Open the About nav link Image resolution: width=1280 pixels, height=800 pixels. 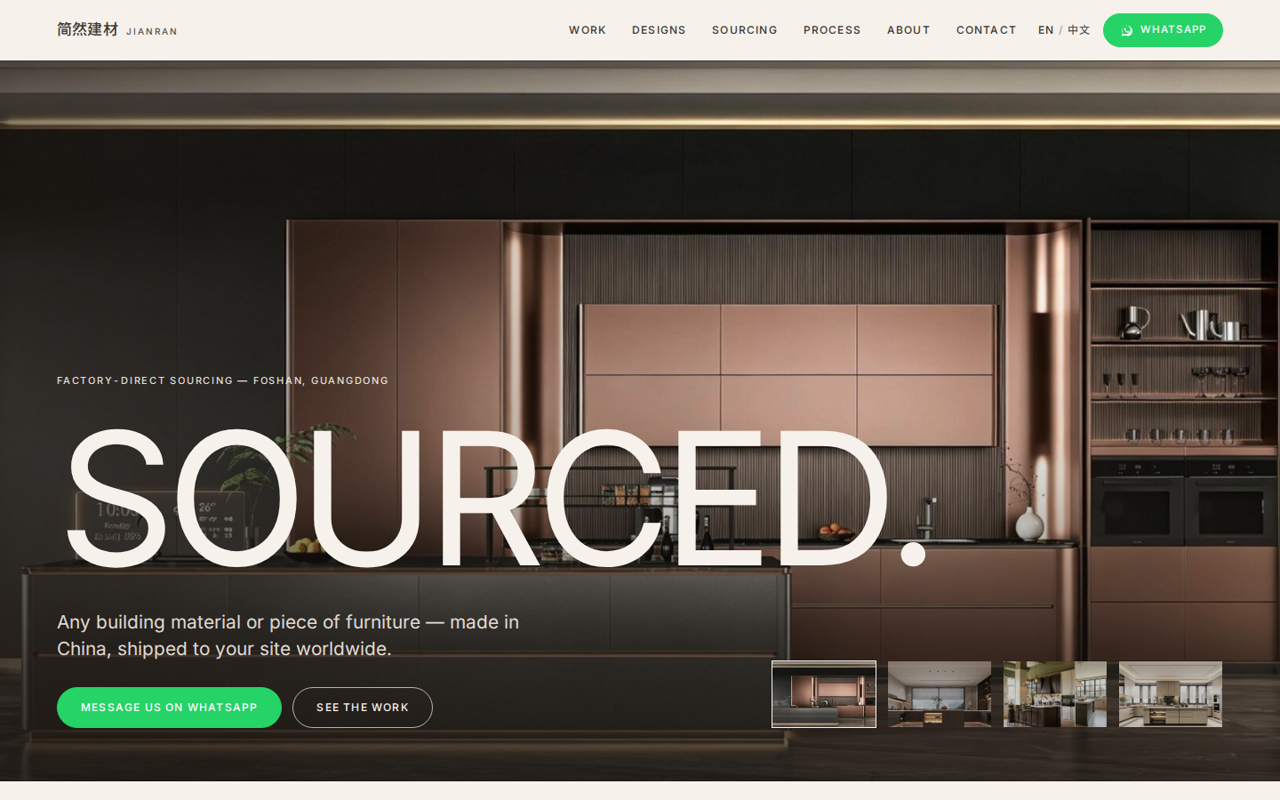coord(908,30)
